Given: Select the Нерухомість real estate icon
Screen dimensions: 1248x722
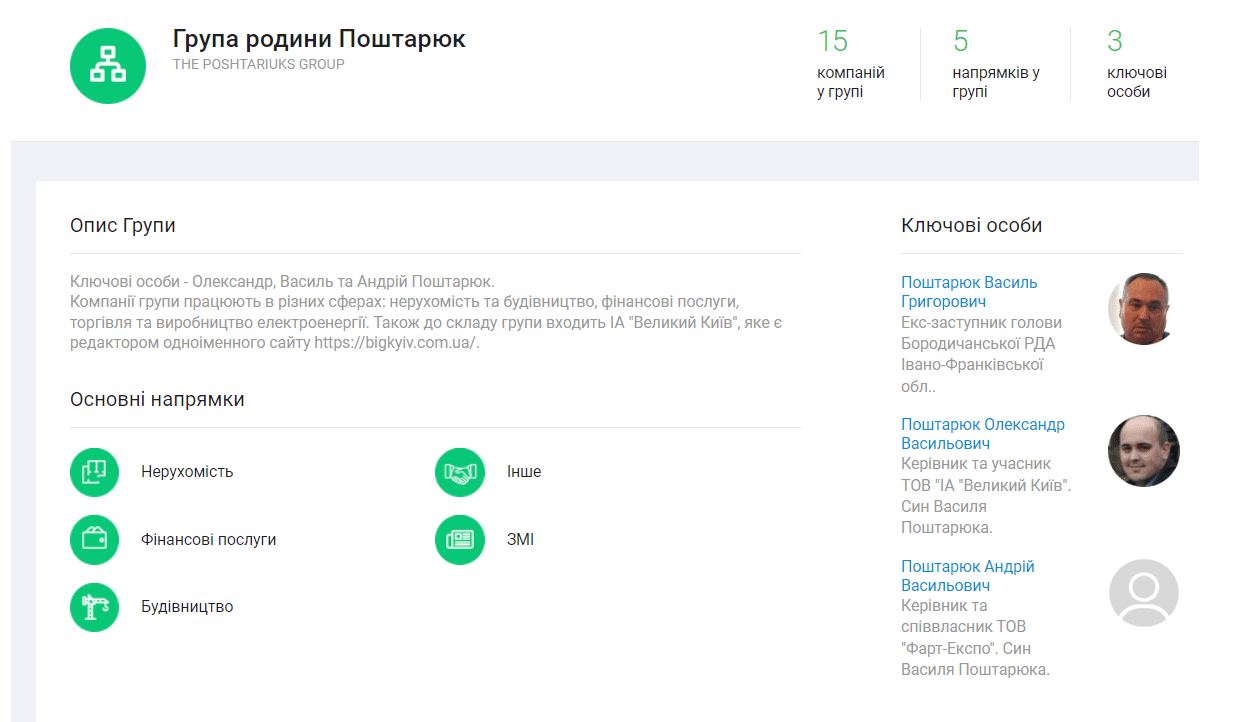Looking at the screenshot, I should pyautogui.click(x=94, y=472).
